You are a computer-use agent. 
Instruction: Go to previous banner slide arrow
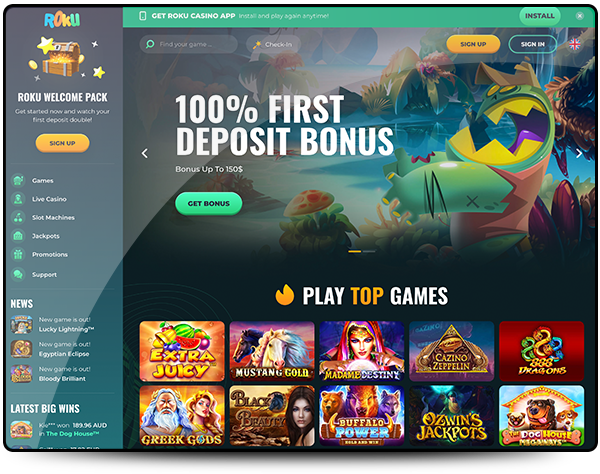pos(145,153)
